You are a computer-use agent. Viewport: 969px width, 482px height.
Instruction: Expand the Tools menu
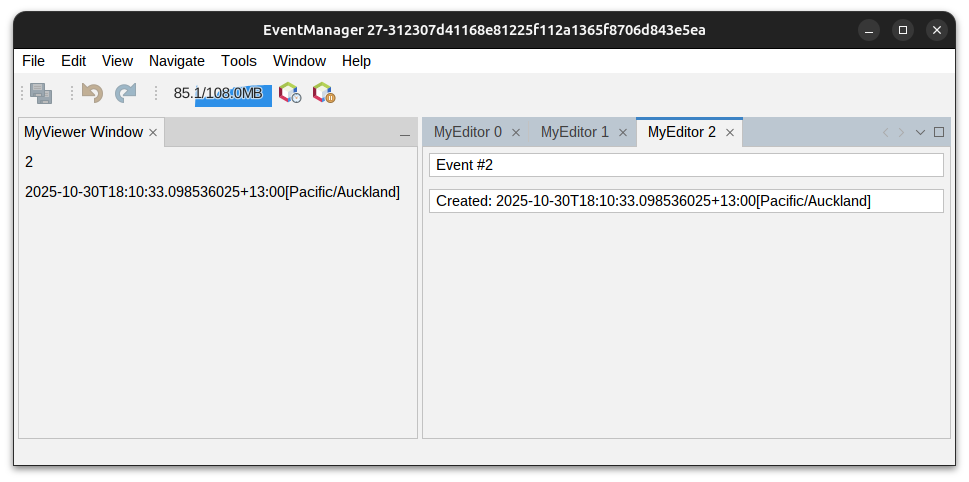[x=239, y=61]
